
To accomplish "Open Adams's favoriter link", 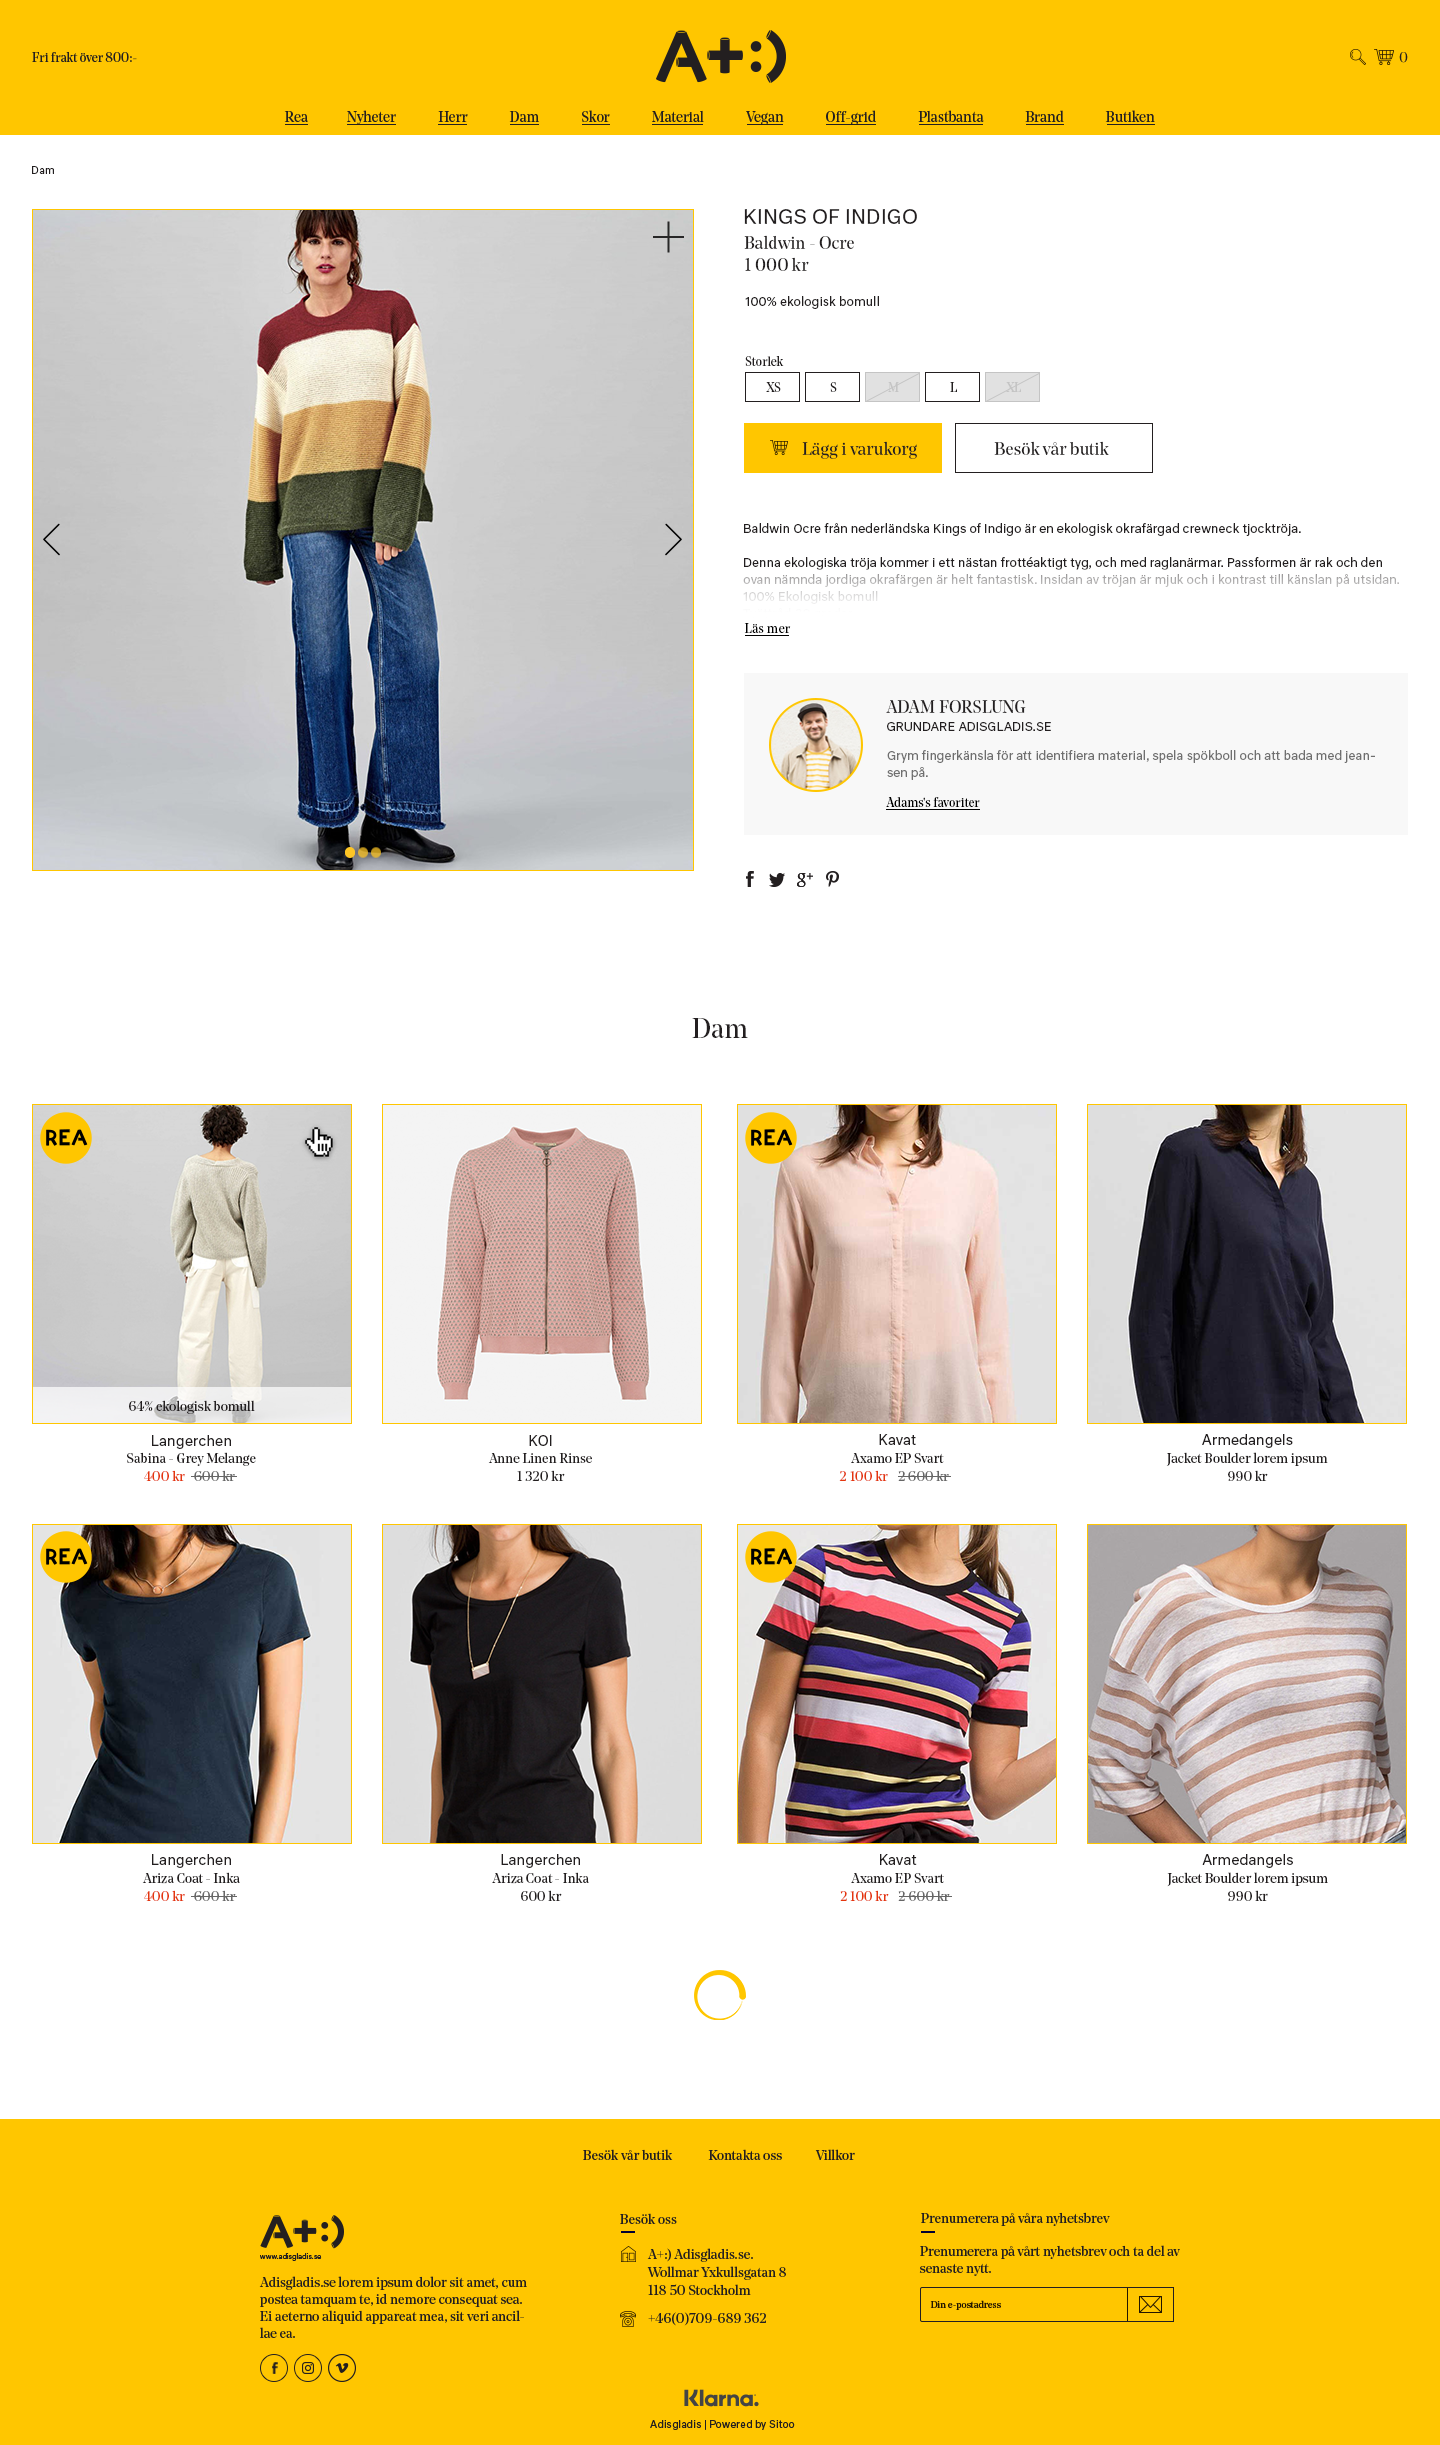I will (x=933, y=803).
